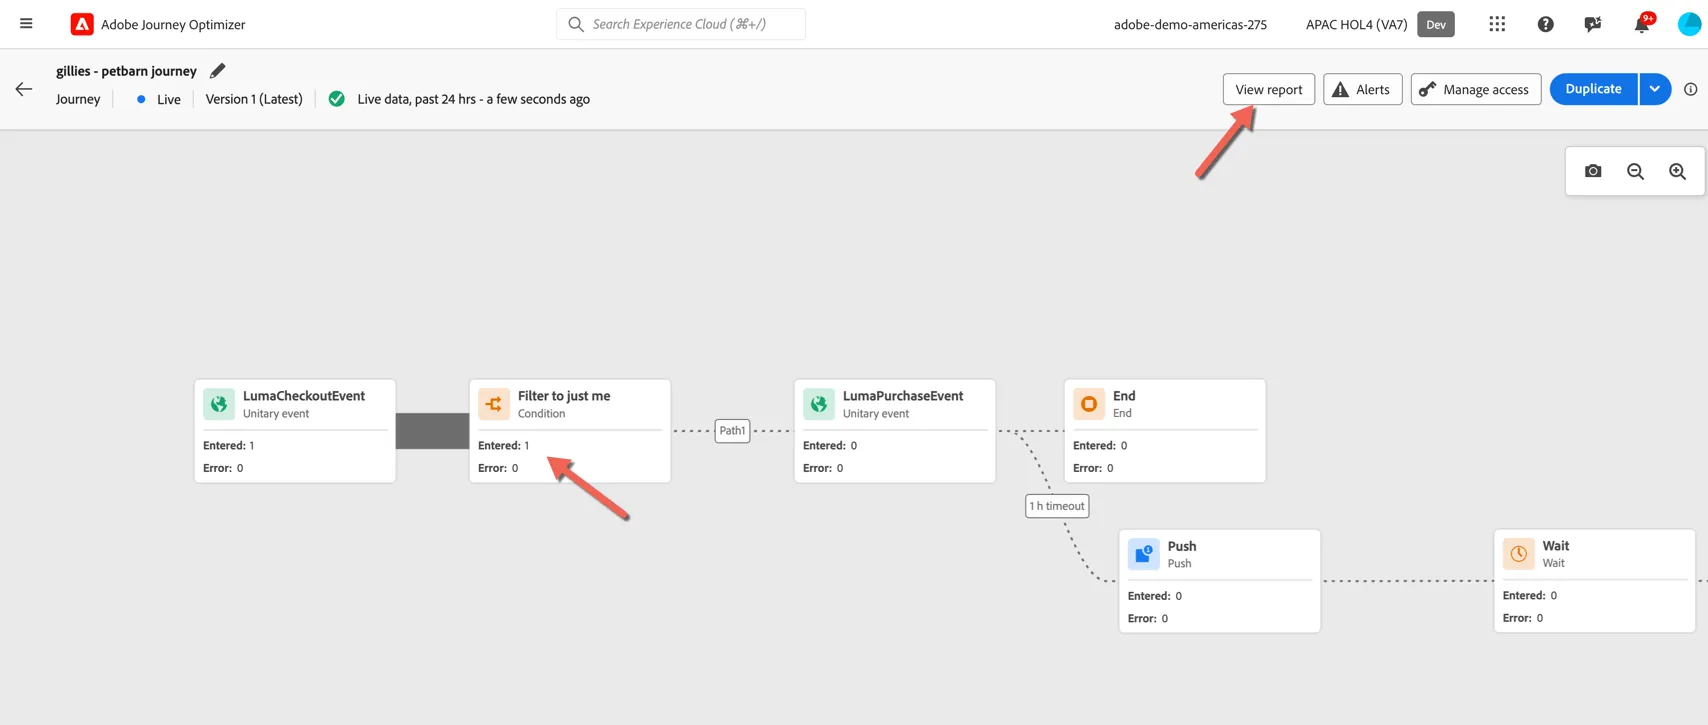Click the Adobe logo icon
The width and height of the screenshot is (1708, 725).
tap(82, 24)
